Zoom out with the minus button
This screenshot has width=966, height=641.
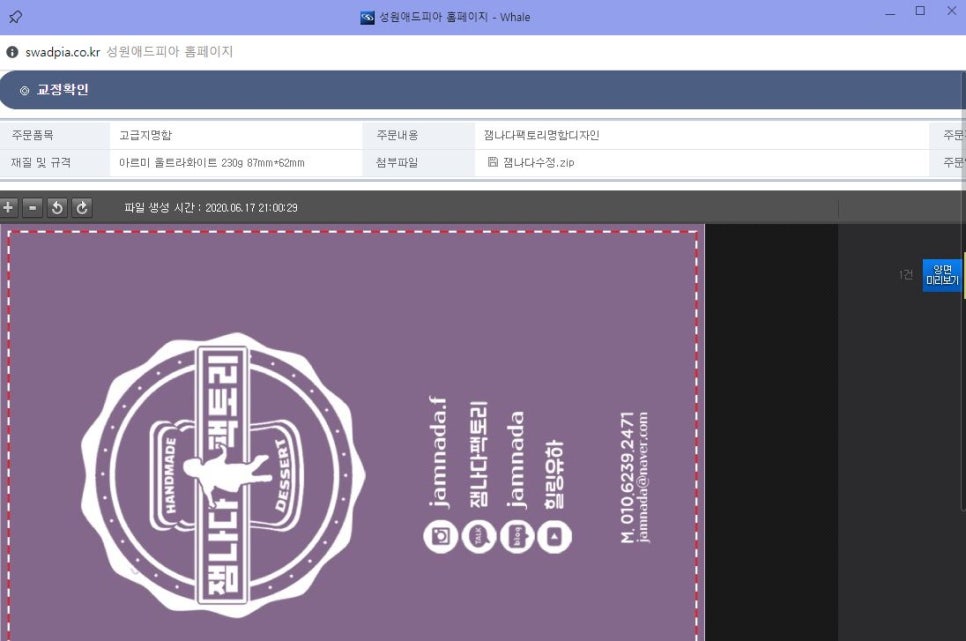[33, 208]
